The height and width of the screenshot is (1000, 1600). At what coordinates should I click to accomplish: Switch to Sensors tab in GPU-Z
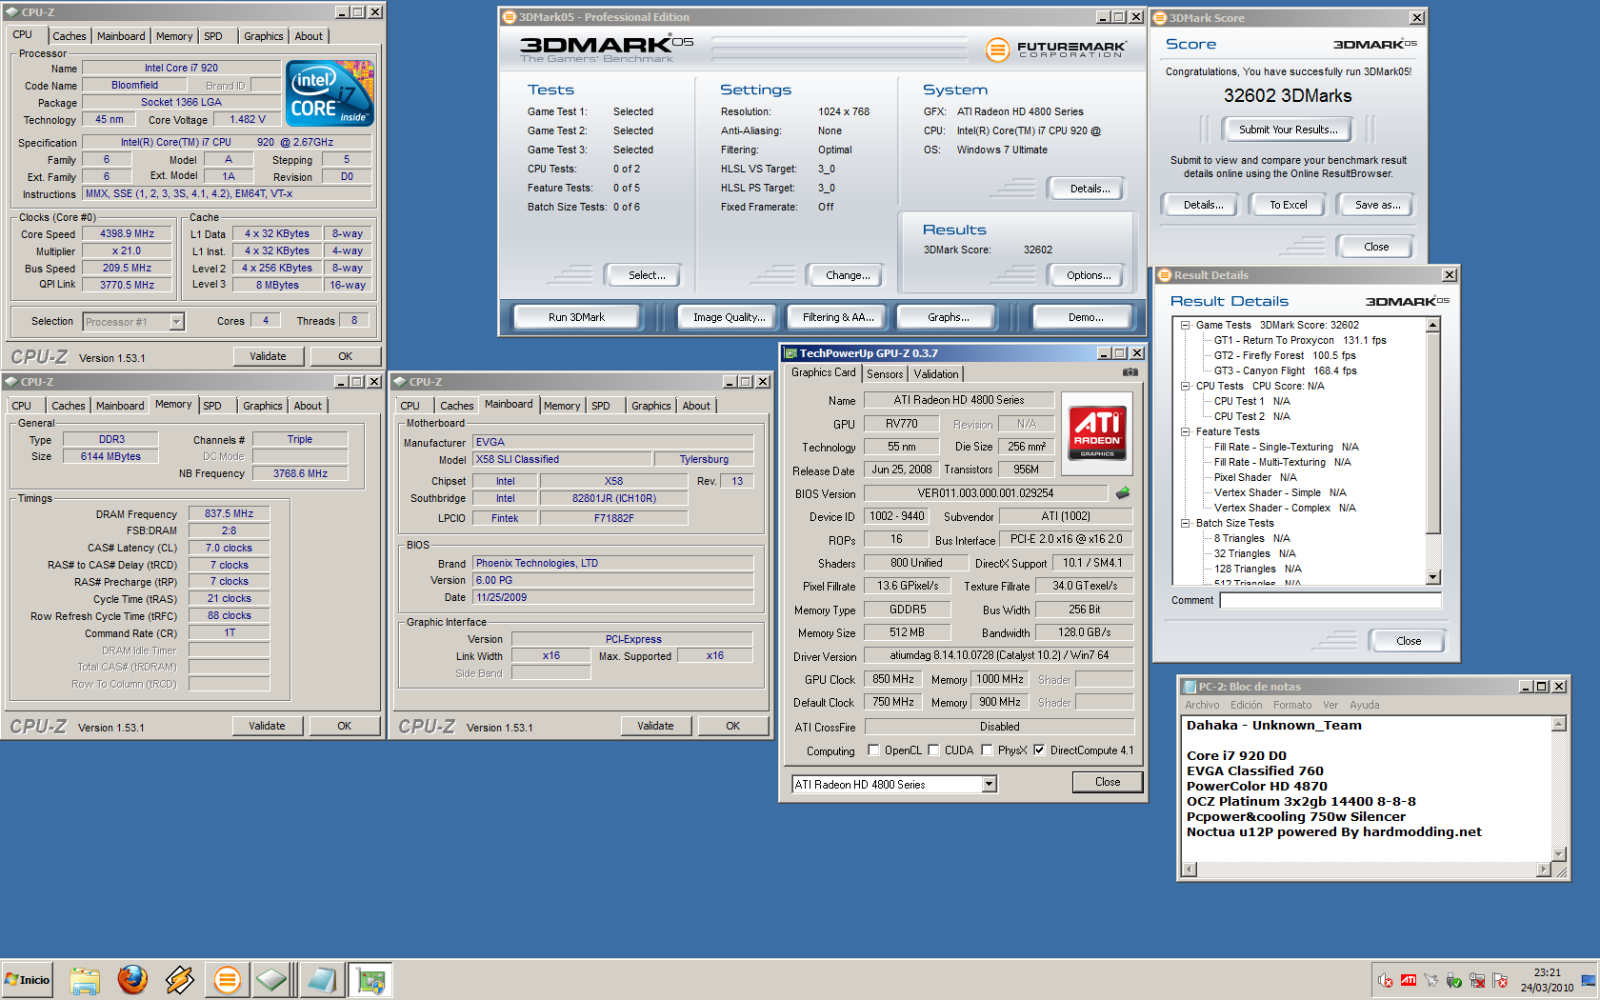click(885, 374)
